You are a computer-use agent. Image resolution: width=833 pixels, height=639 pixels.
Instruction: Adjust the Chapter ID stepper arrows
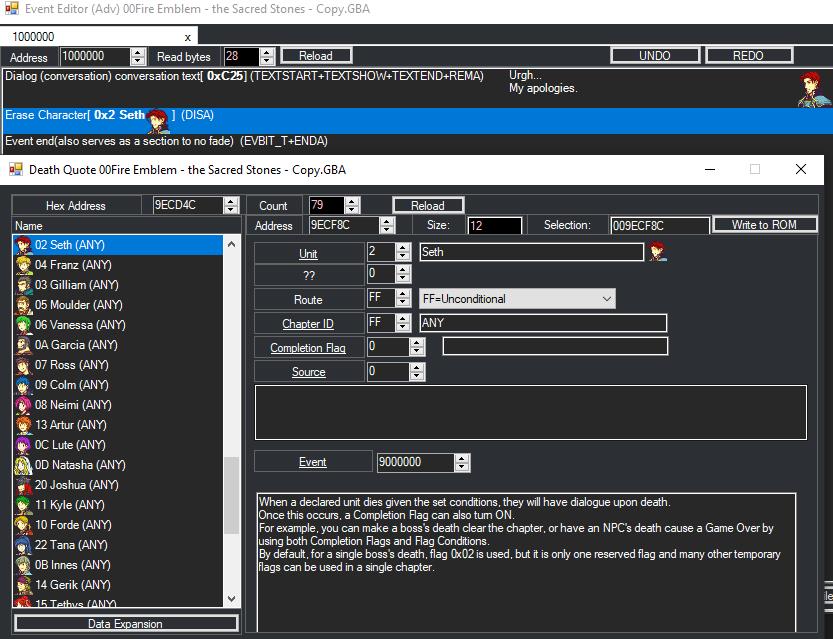(x=403, y=323)
